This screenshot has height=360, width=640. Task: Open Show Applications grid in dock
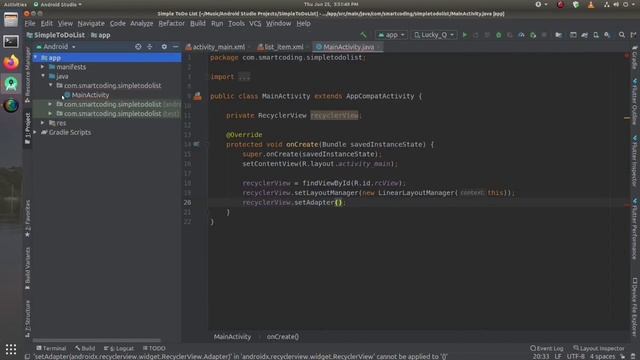[x=11, y=349]
